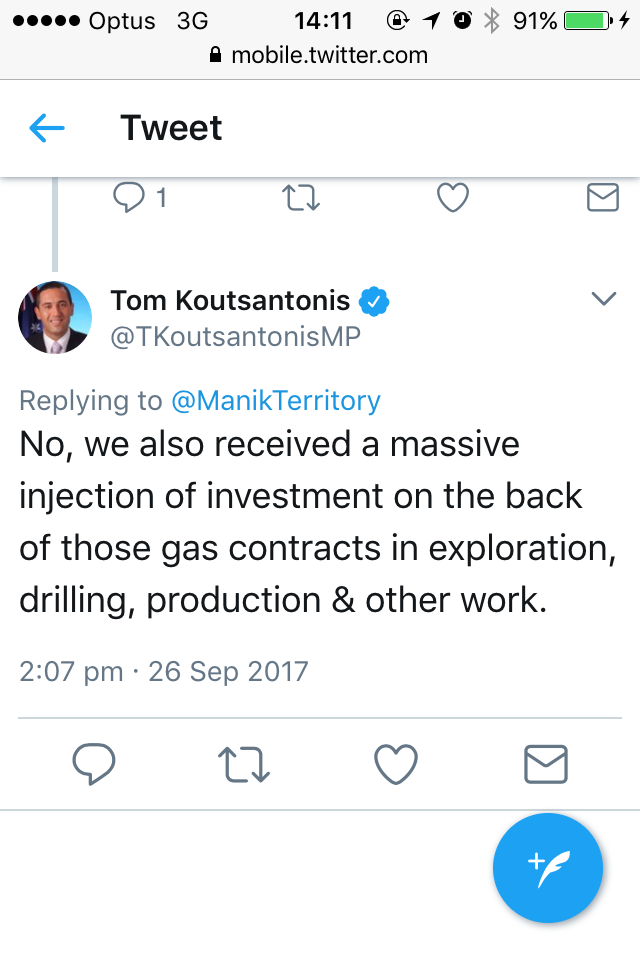Share main tweet via direct message
640x960 pixels.
pyautogui.click(x=546, y=765)
